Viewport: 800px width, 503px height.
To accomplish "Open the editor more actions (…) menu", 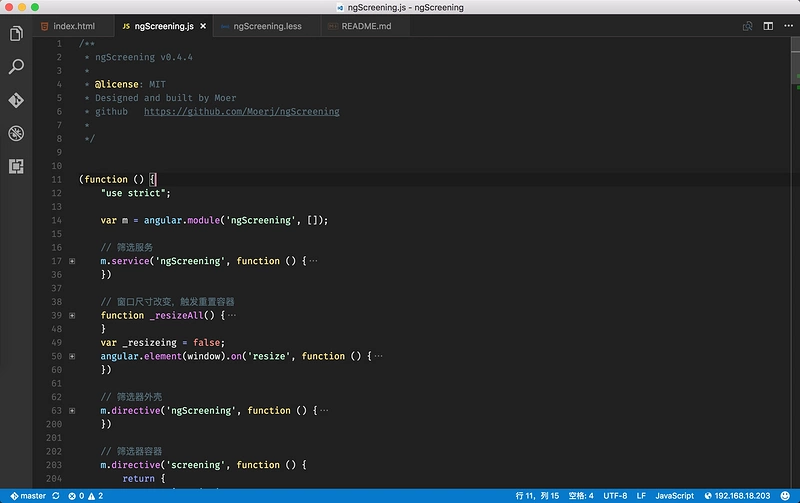I will [x=786, y=26].
